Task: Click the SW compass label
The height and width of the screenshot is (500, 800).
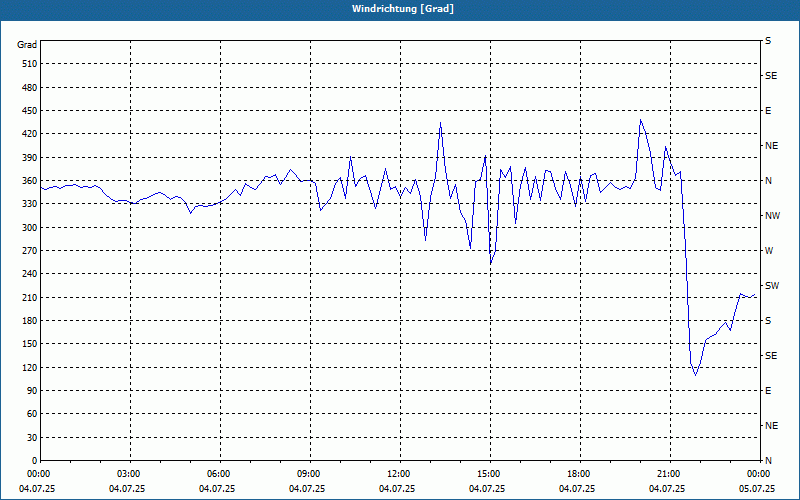Action: click(772, 286)
